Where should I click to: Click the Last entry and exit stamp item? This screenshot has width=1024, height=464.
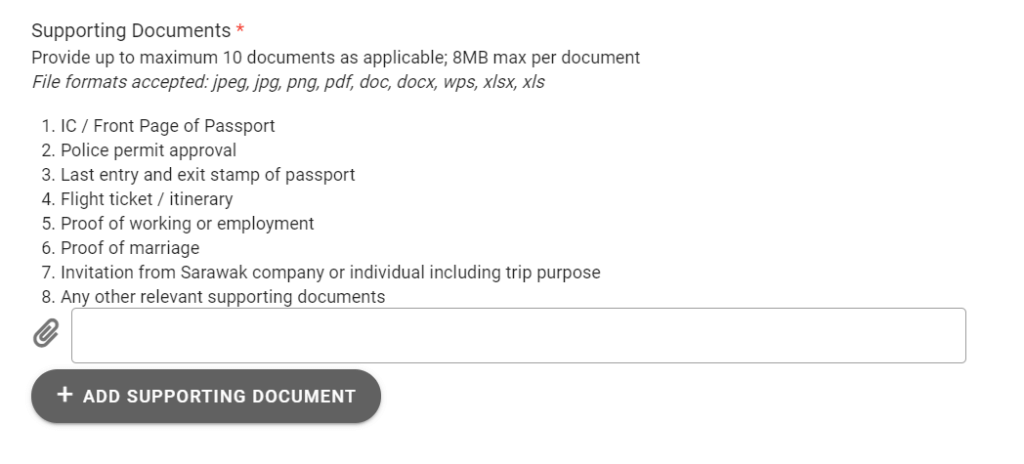point(208,174)
